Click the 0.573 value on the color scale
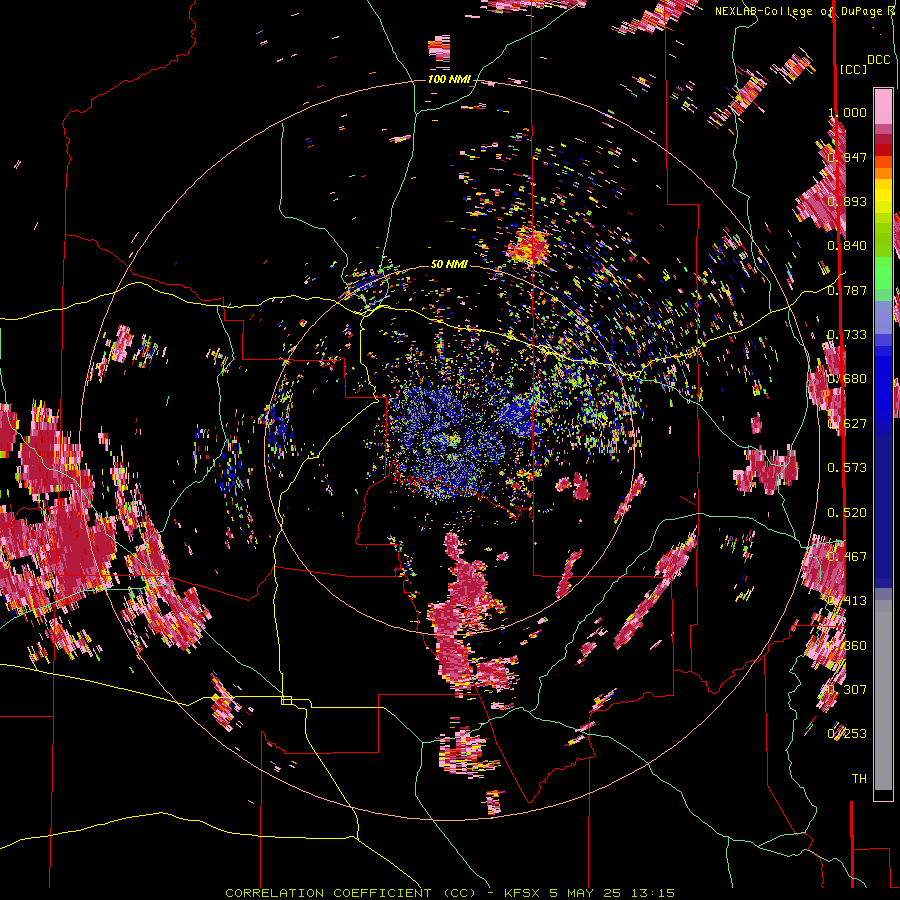The image size is (900, 900). click(847, 468)
